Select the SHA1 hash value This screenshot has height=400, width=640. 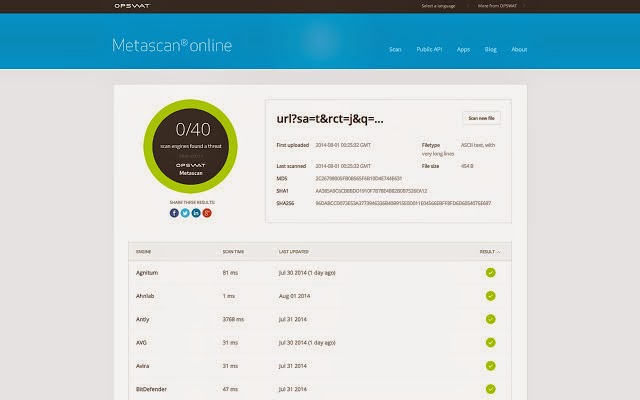click(371, 191)
